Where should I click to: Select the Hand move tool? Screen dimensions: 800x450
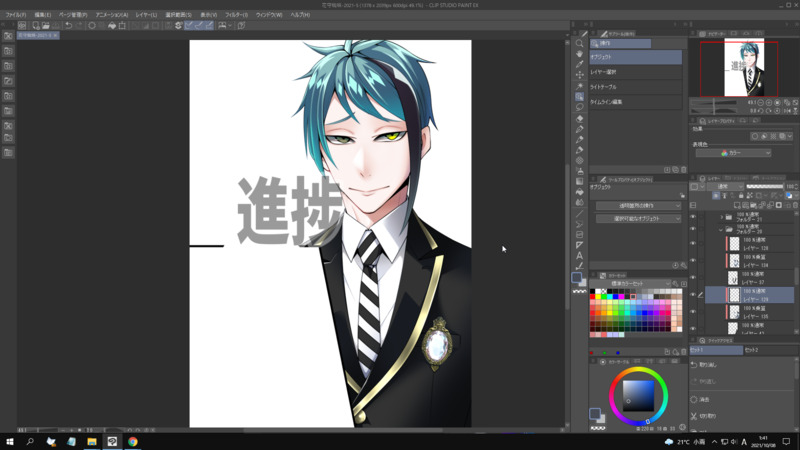580,54
